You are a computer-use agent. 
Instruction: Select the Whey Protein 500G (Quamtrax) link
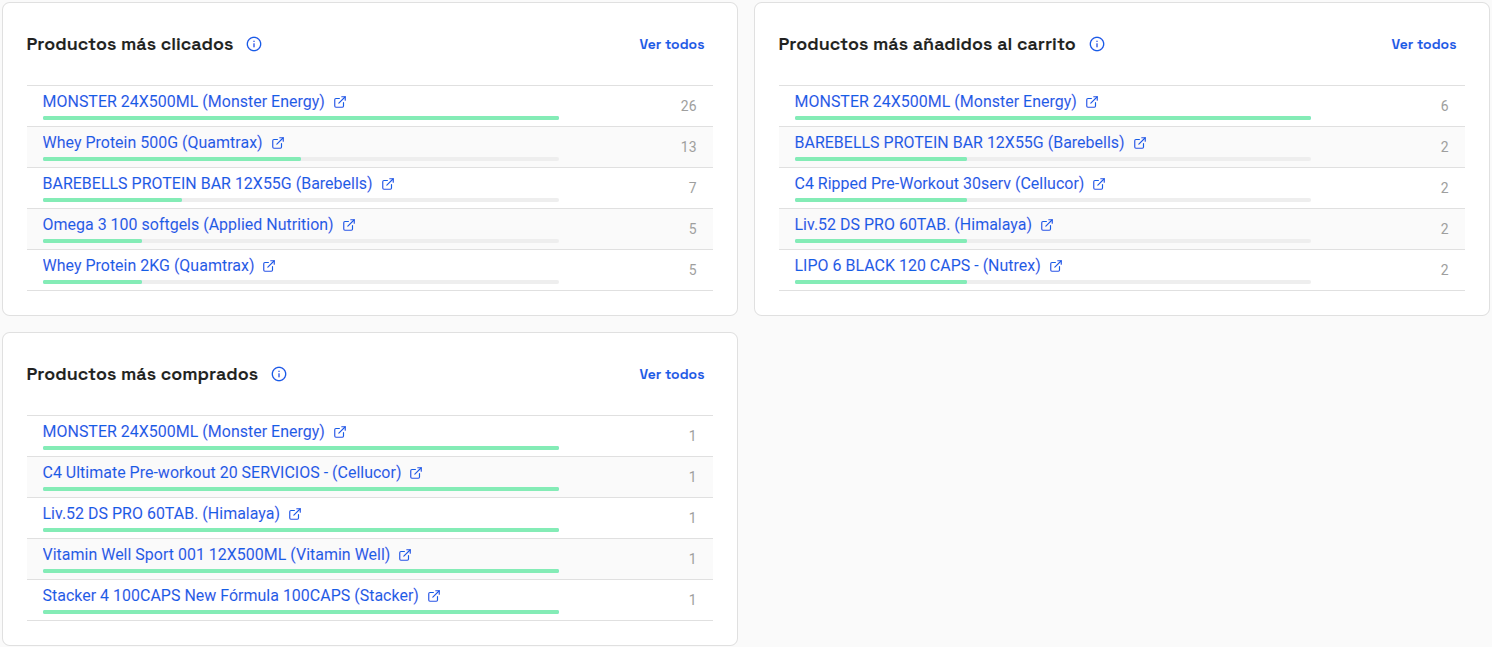tap(153, 142)
